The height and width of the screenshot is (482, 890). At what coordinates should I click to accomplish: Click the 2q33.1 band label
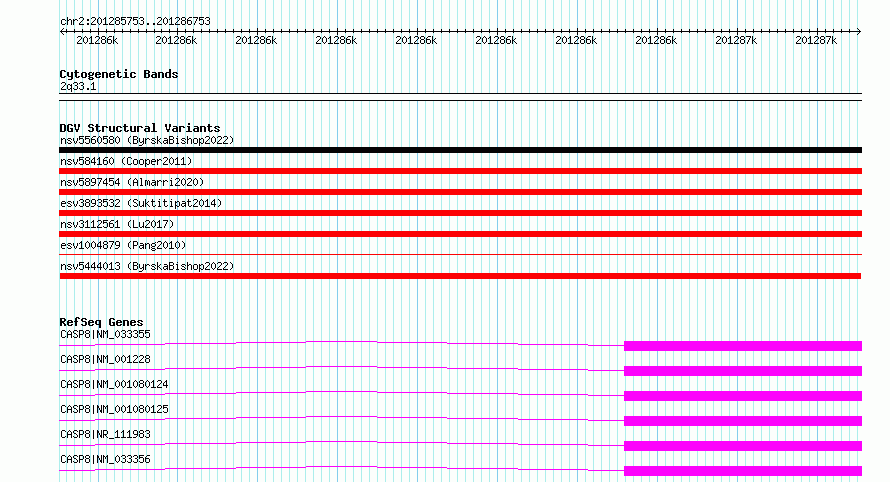[78, 86]
